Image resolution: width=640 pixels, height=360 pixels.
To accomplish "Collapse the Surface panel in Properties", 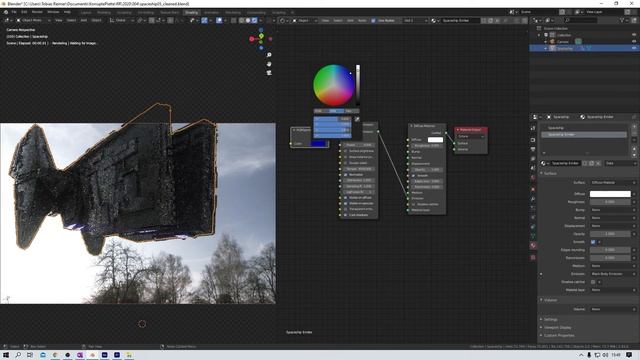I will (549, 173).
